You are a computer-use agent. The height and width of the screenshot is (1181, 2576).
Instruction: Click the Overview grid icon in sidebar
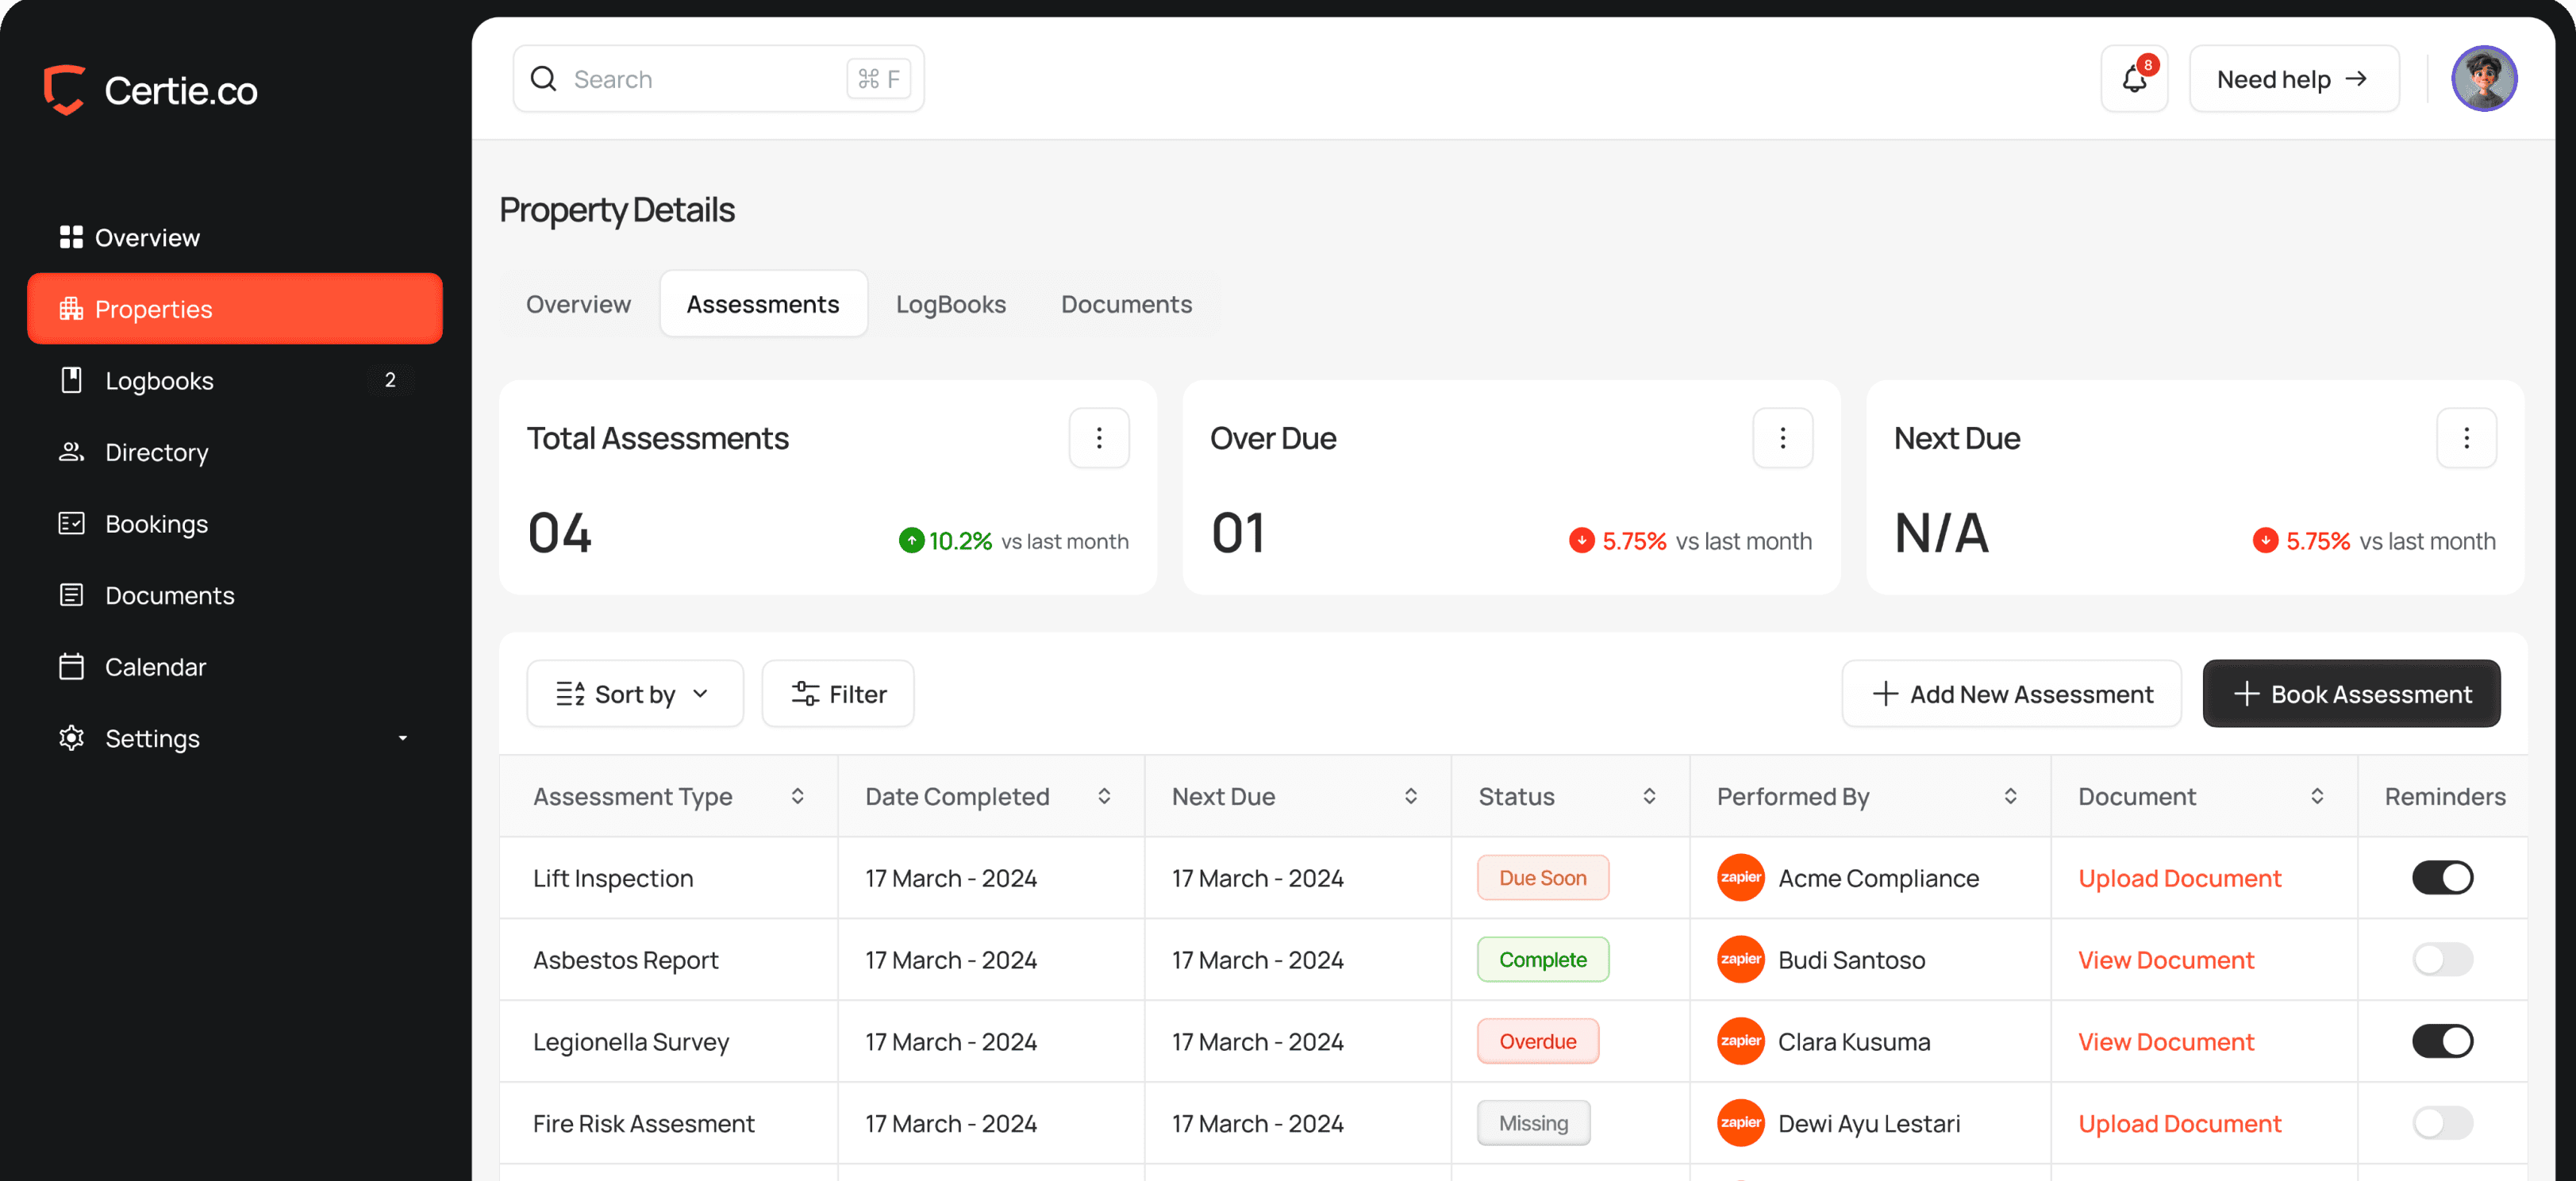[x=71, y=237]
